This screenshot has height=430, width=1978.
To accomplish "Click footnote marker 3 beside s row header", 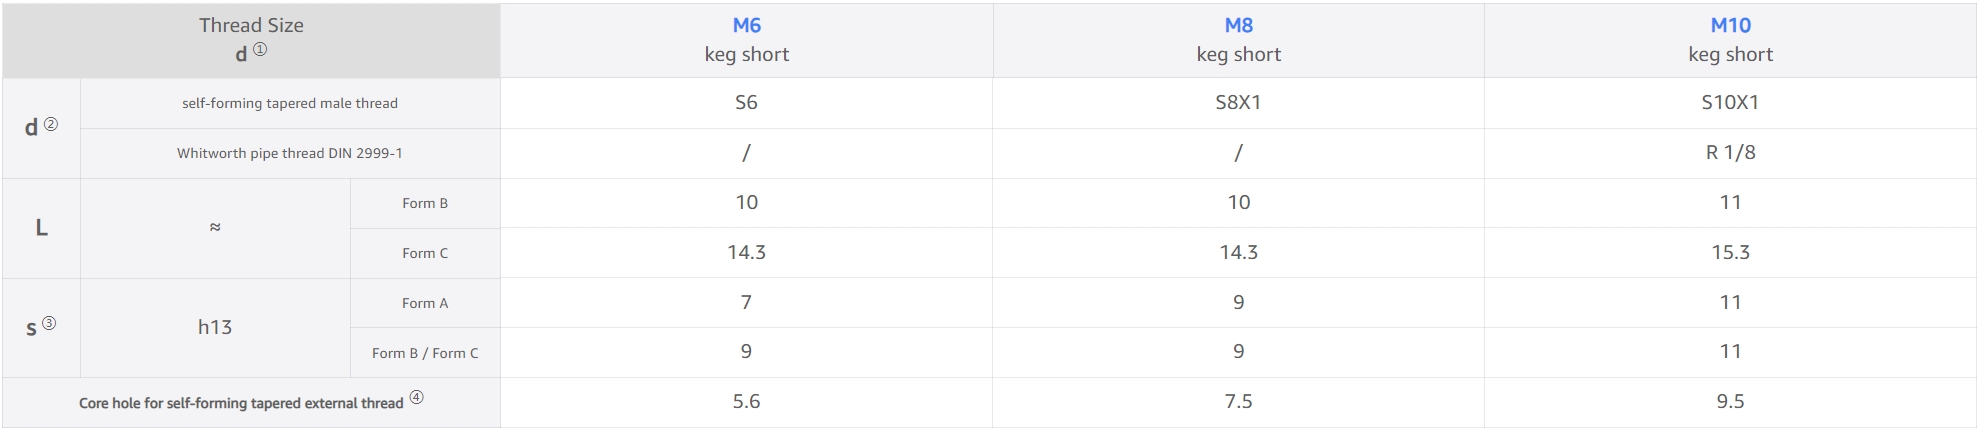I will coord(49,324).
